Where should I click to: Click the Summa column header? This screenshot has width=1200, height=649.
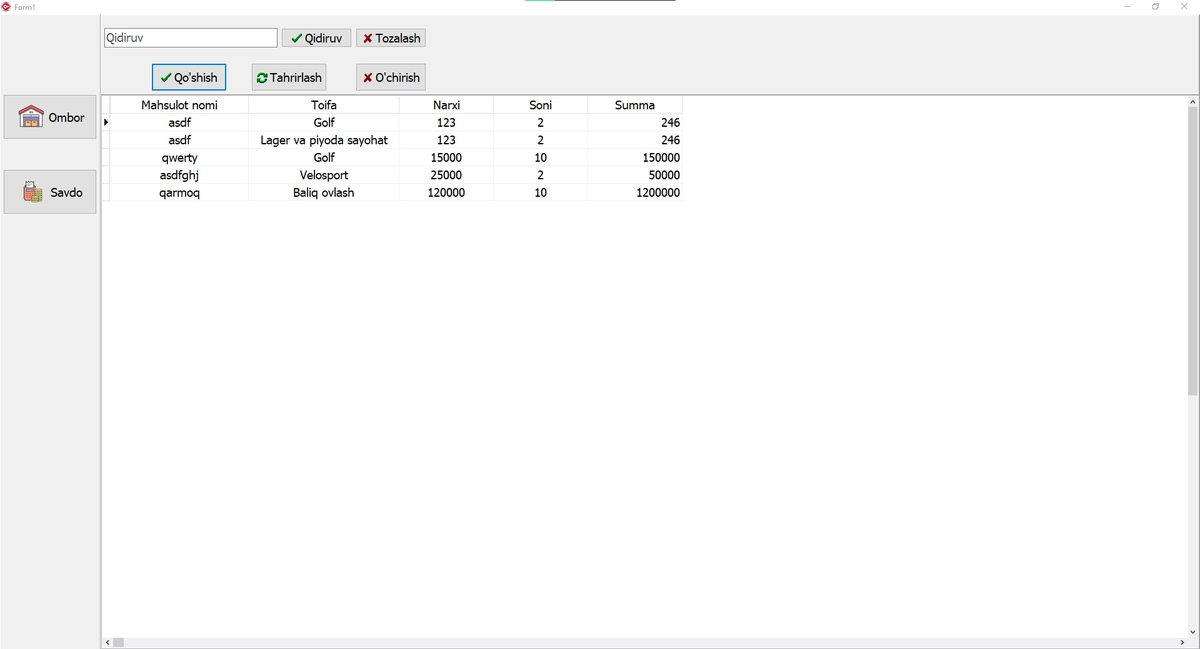tap(635, 105)
